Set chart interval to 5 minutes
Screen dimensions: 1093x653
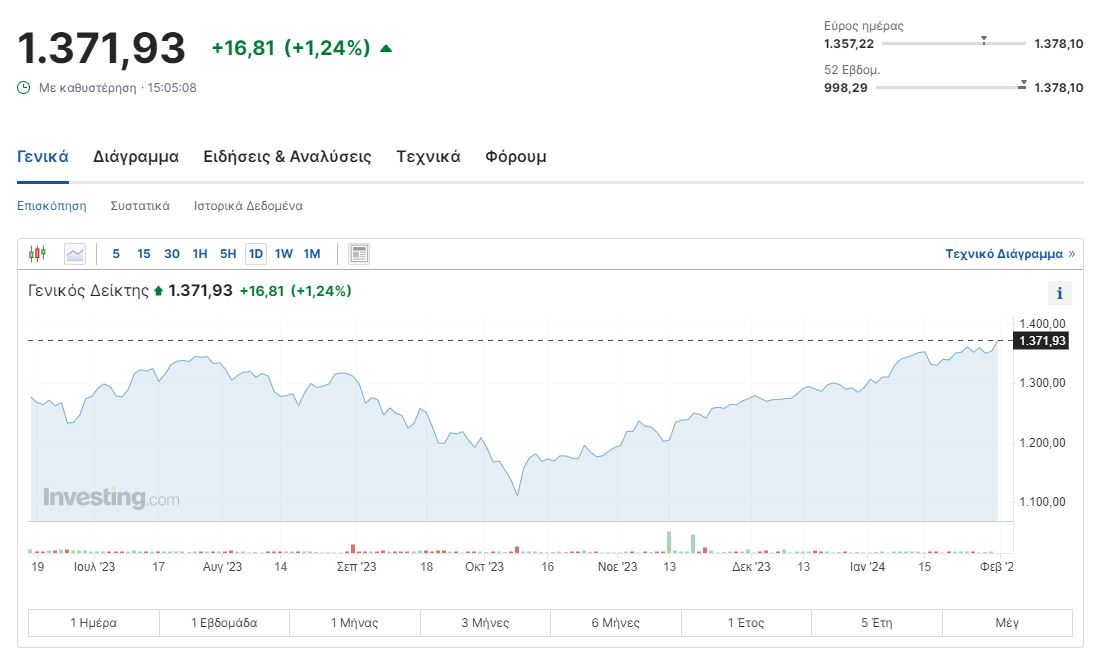pos(116,254)
